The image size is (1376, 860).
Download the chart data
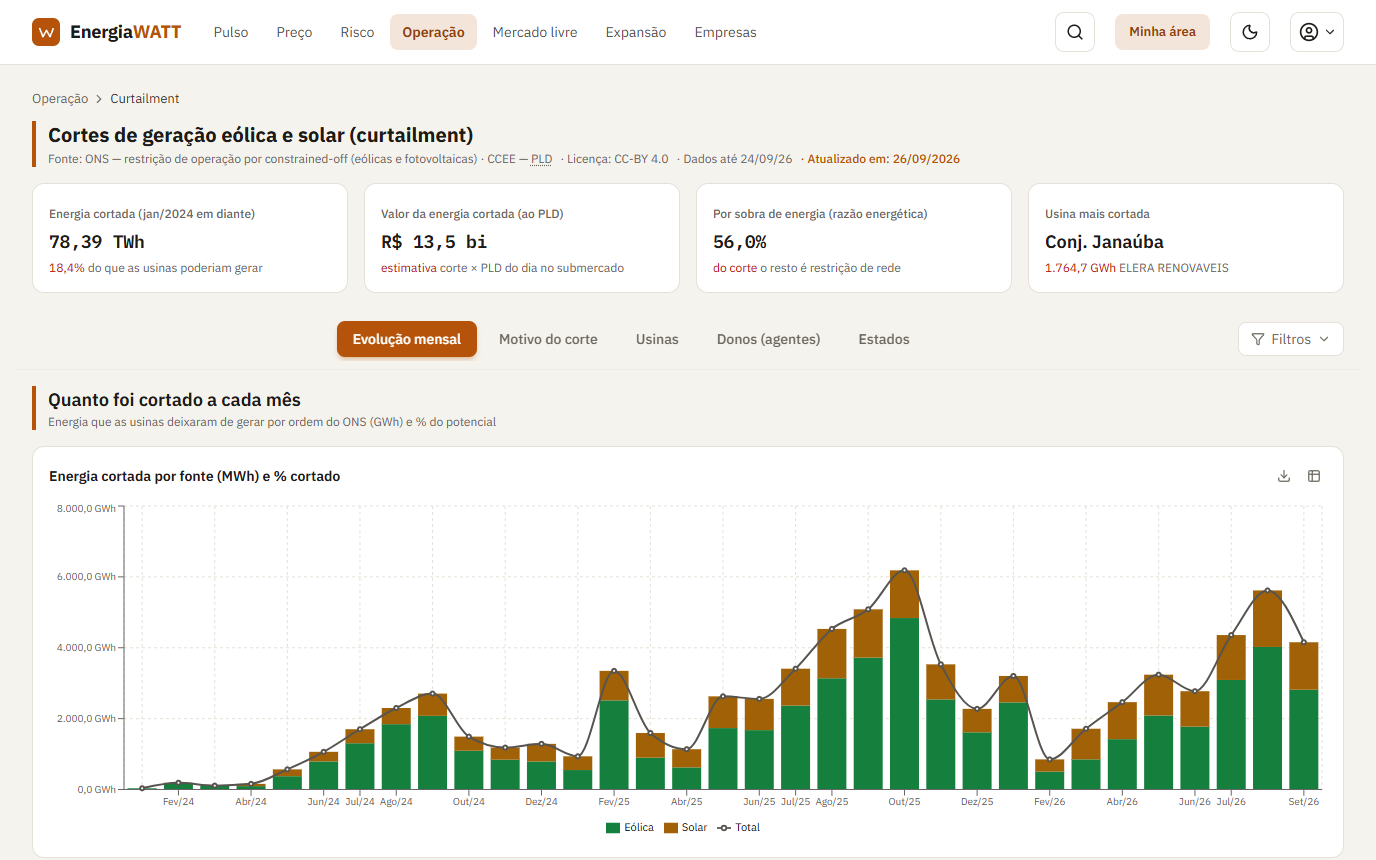pyautogui.click(x=1284, y=476)
